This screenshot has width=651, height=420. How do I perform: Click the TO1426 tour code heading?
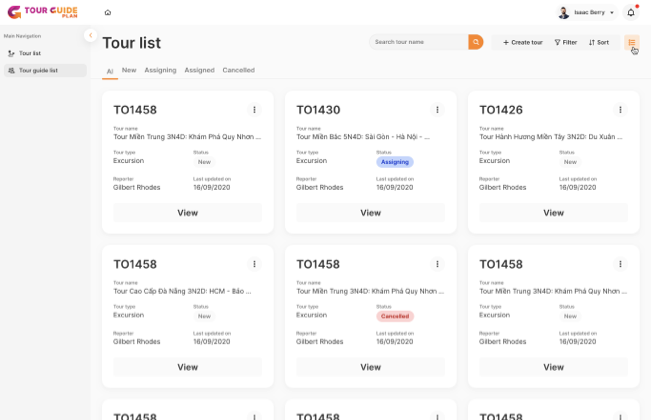501,110
